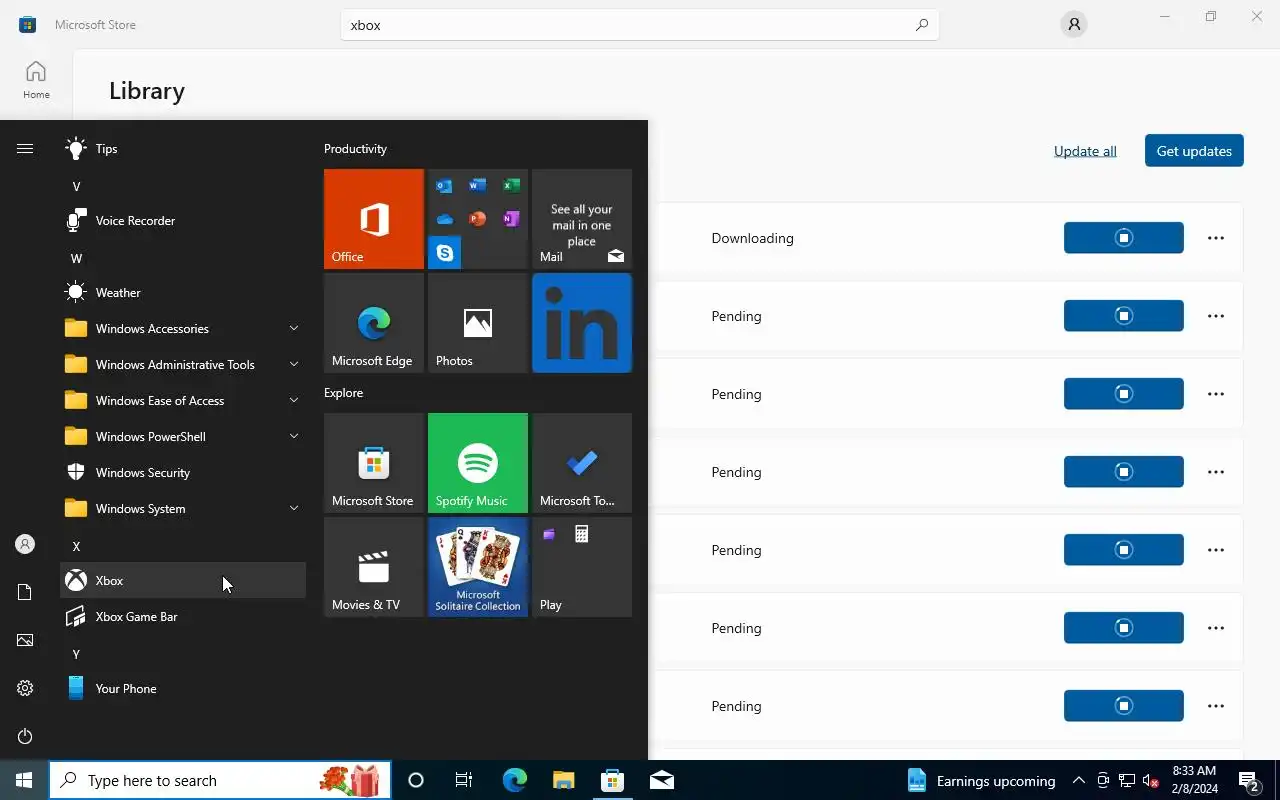Launch Your Phone app
Screen dimensions: 1280x800
click(x=183, y=688)
